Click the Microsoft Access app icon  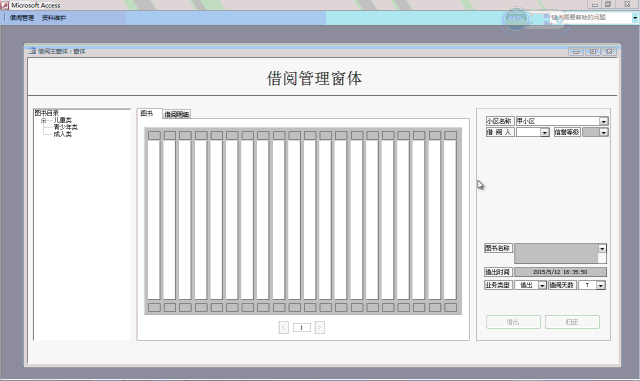[x=5, y=5]
